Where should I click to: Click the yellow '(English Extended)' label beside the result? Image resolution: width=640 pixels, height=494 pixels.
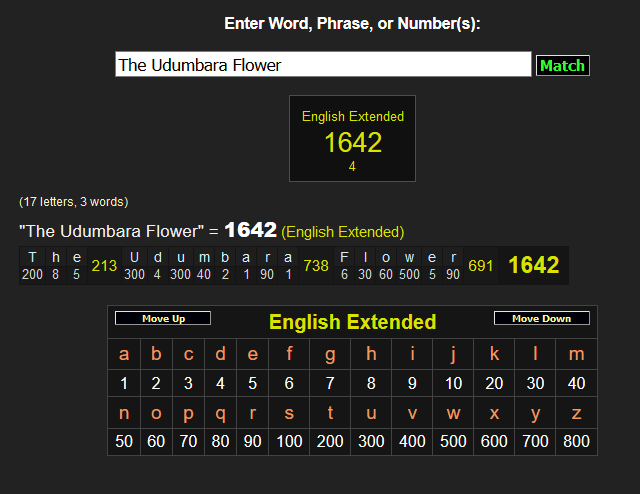[343, 232]
